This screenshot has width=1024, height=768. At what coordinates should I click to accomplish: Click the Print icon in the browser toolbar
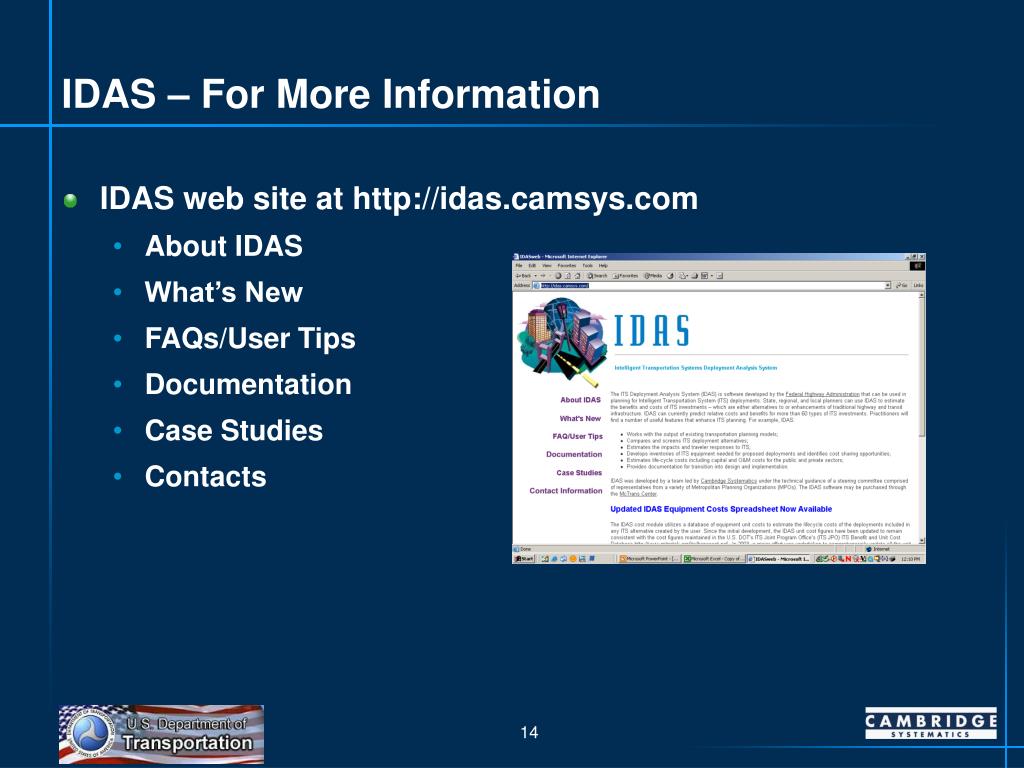pos(696,276)
